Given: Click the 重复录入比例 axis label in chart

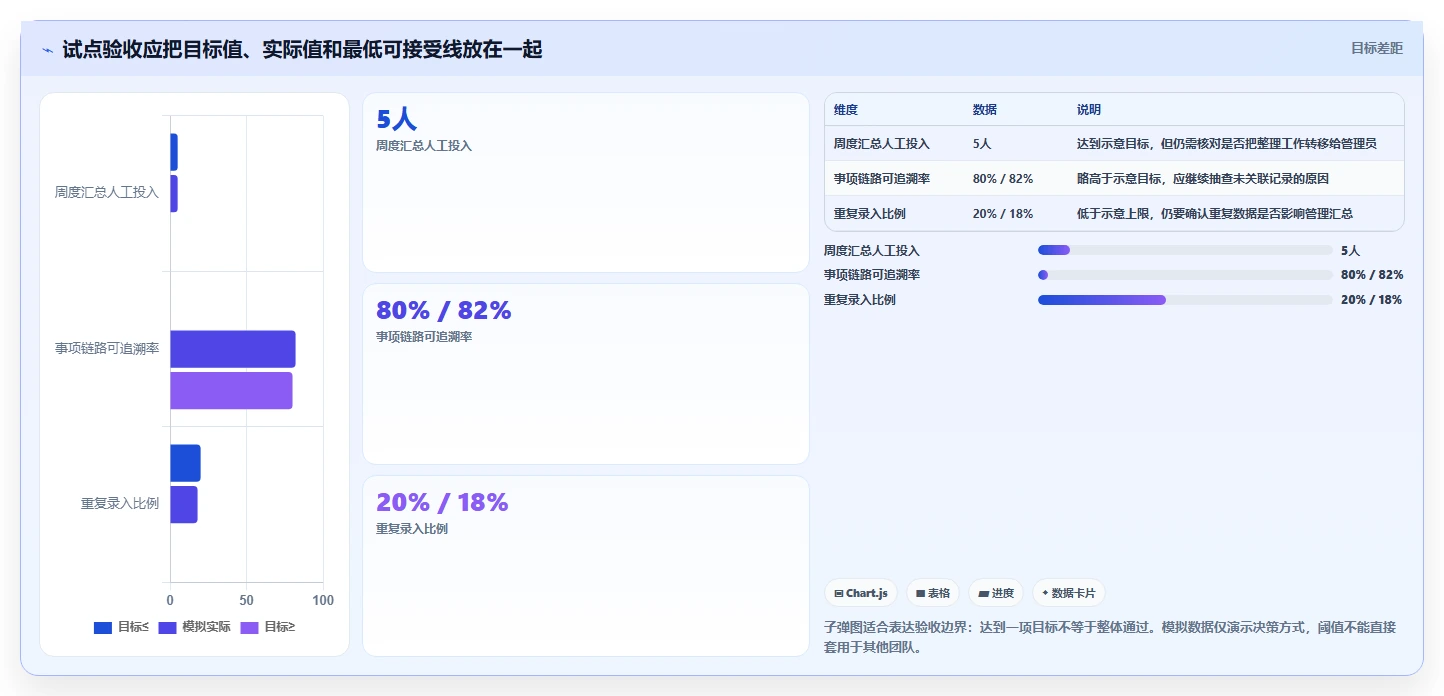Looking at the screenshot, I should pyautogui.click(x=120, y=504).
